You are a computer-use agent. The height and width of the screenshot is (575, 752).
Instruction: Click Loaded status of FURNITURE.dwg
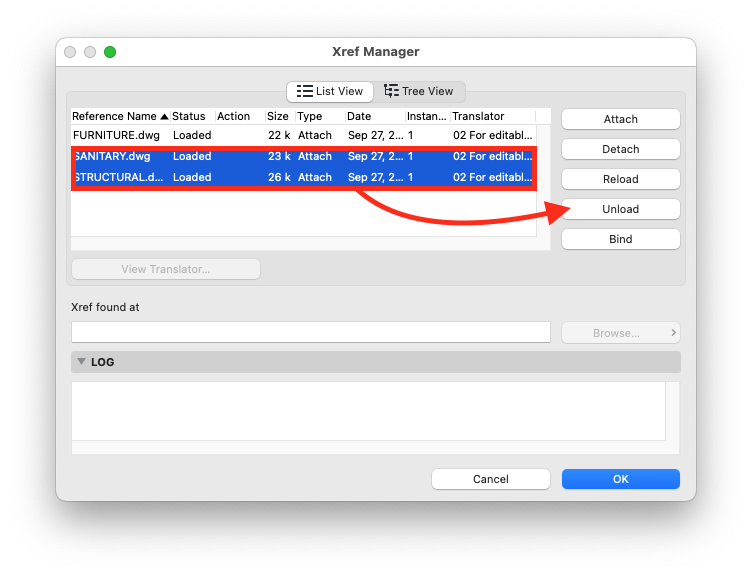(x=192, y=135)
